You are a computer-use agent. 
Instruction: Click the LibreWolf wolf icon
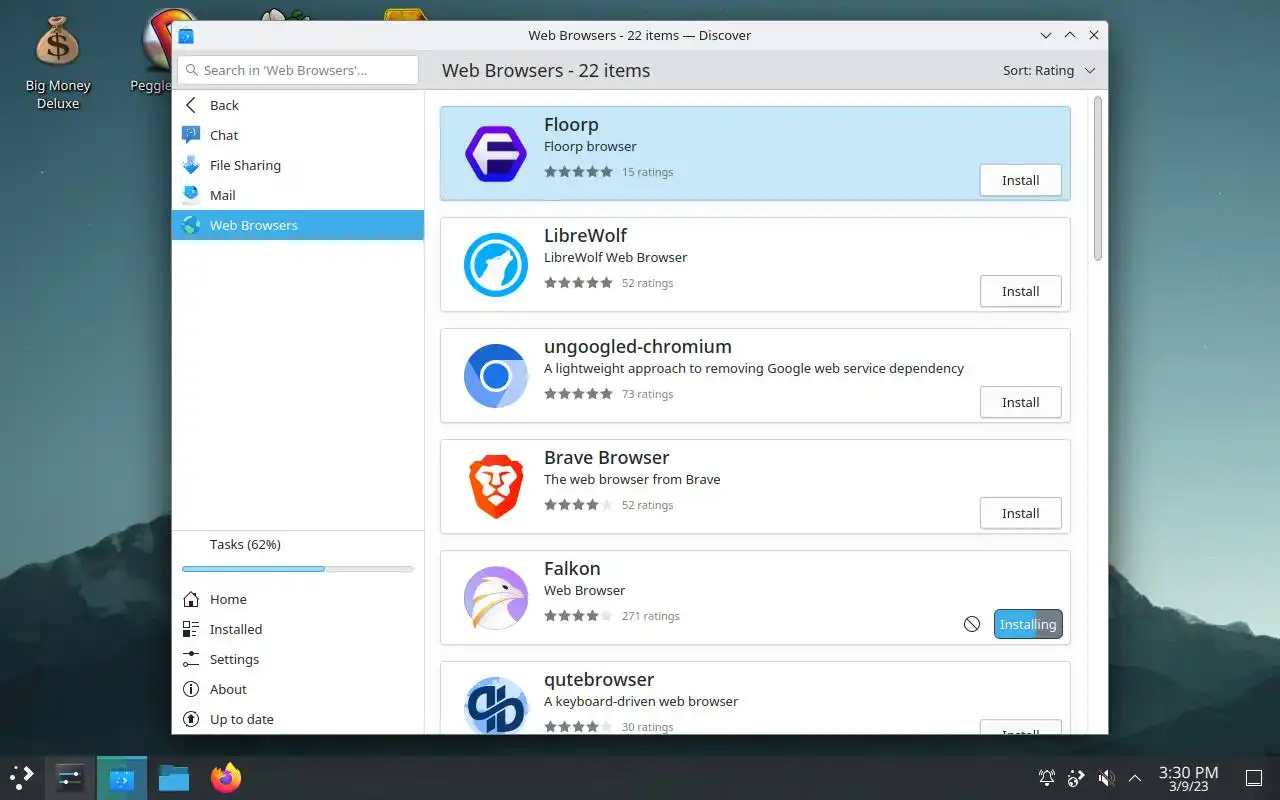[x=496, y=265]
